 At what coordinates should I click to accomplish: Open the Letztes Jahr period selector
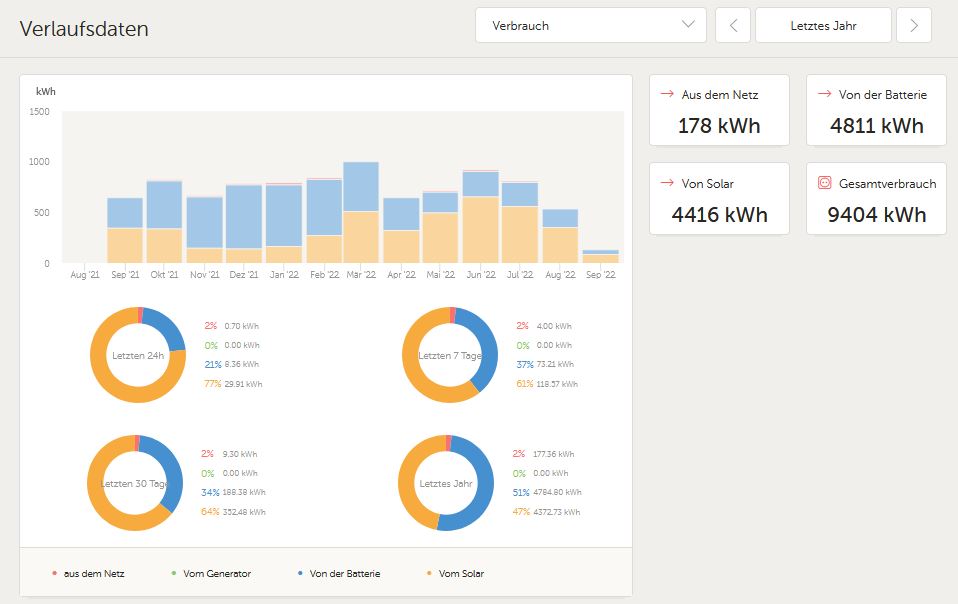(x=823, y=26)
